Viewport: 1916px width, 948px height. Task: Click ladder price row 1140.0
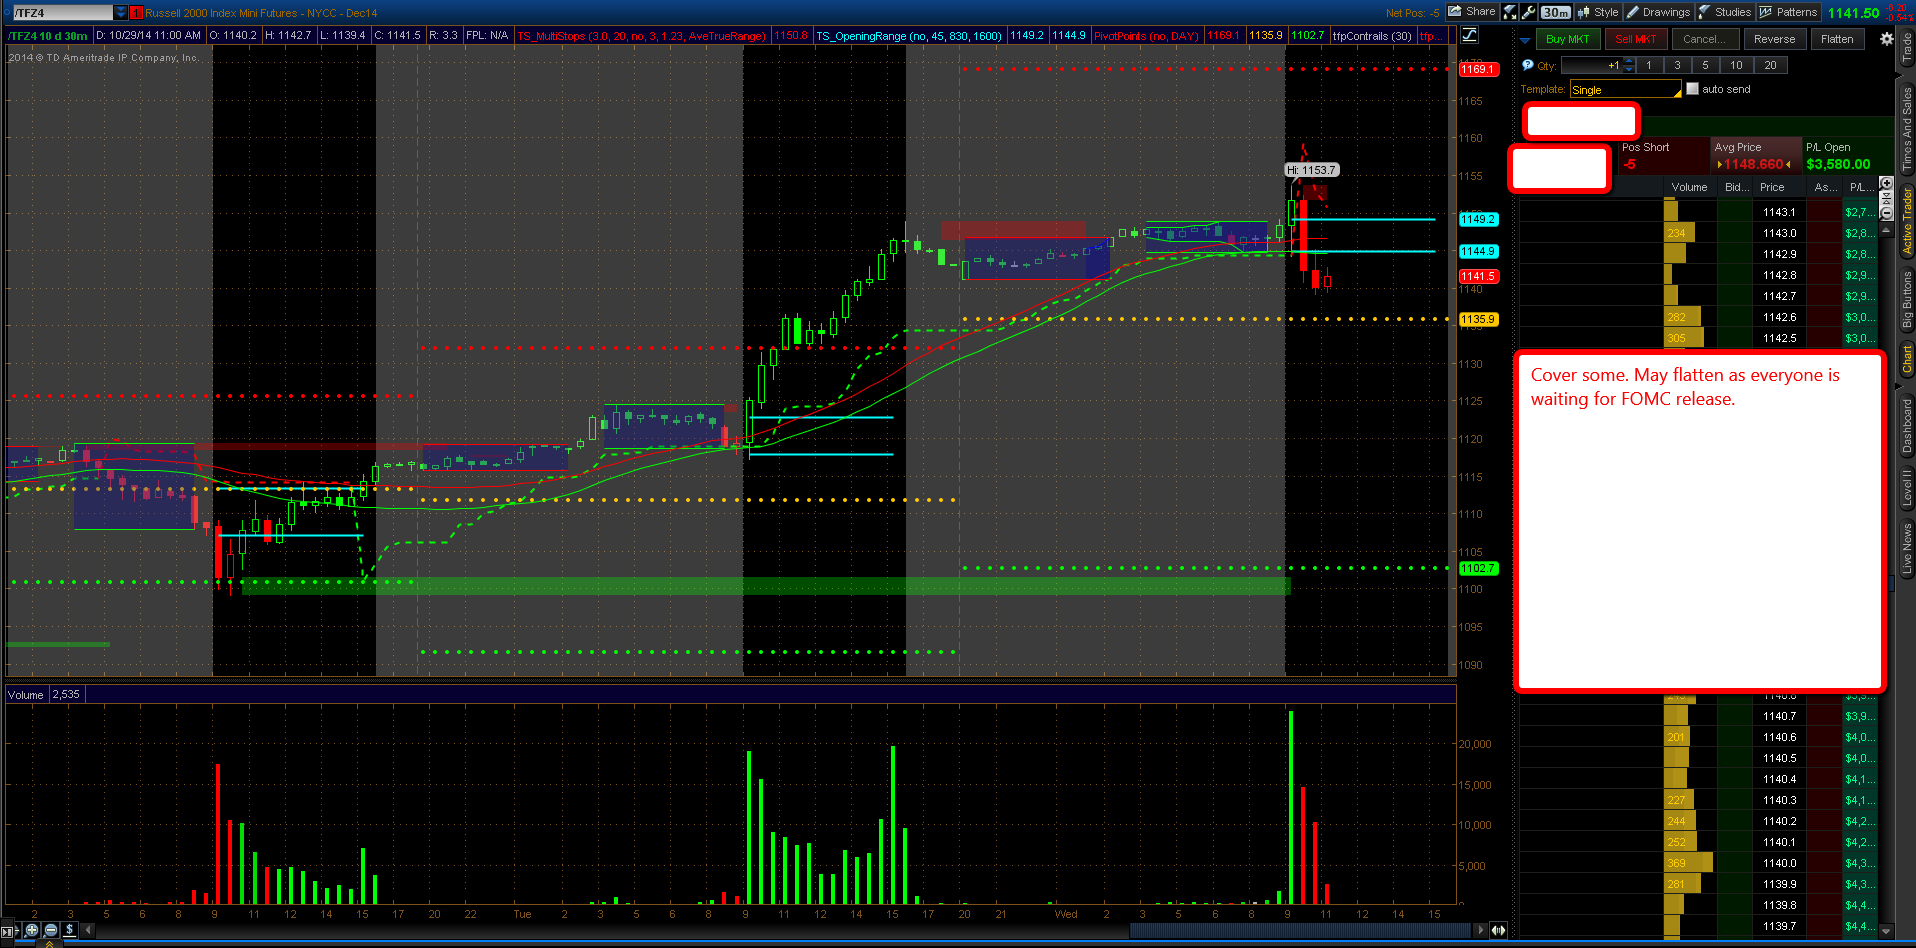point(1779,863)
